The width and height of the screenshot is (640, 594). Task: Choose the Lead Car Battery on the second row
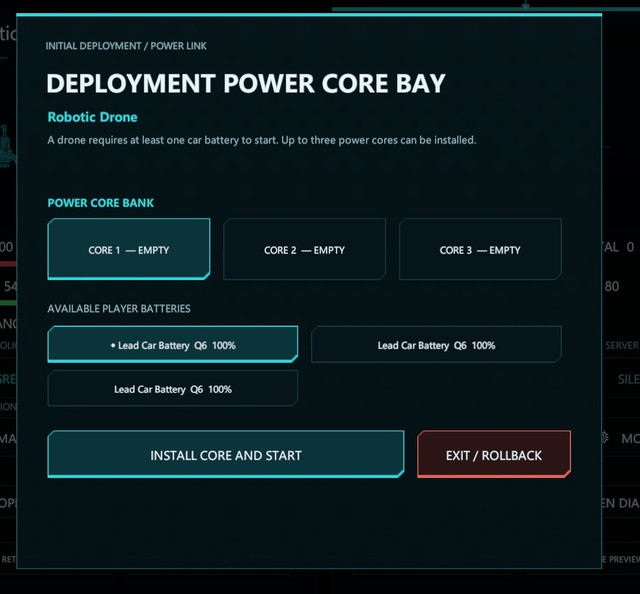click(x=173, y=388)
